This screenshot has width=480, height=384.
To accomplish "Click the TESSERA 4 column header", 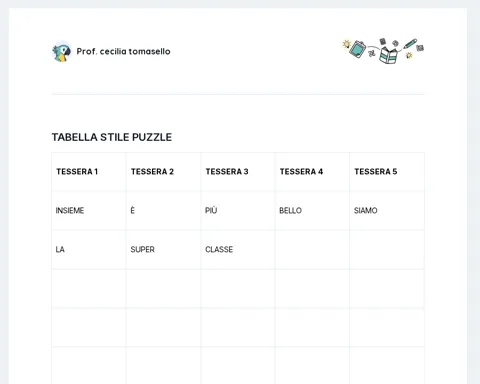I will point(312,172).
